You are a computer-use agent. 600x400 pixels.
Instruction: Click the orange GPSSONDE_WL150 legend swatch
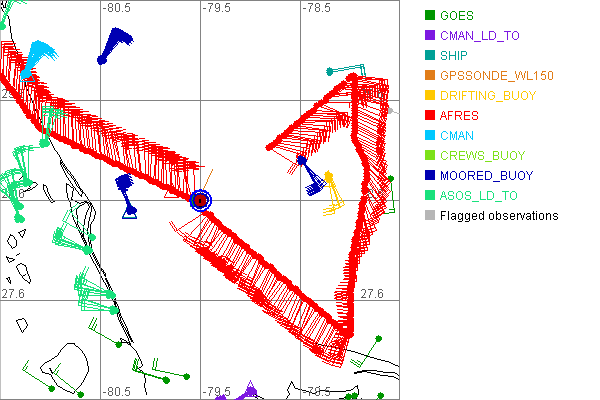(x=430, y=76)
